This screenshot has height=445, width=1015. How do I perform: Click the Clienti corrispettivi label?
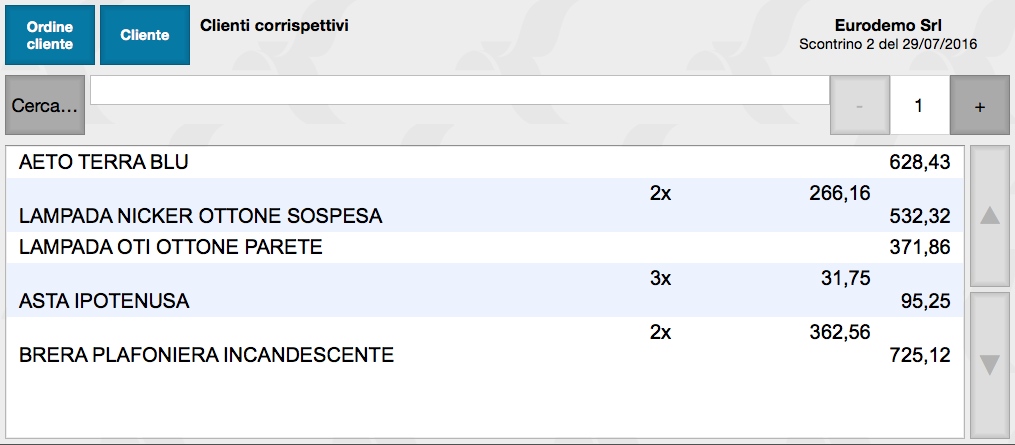(274, 23)
